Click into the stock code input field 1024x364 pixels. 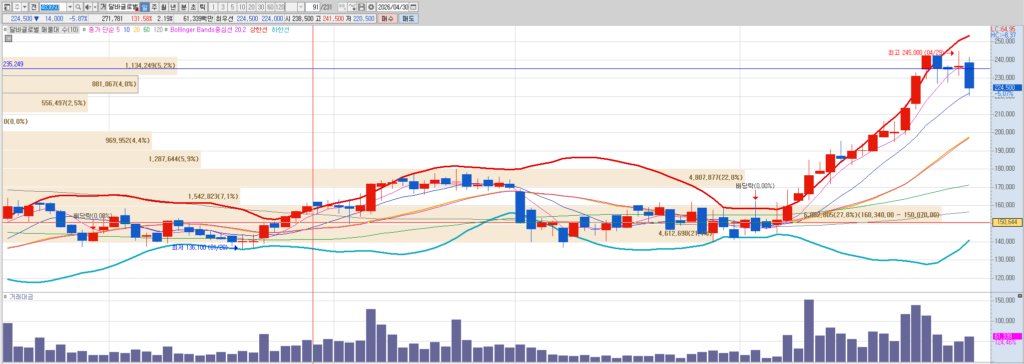pyautogui.click(x=52, y=7)
